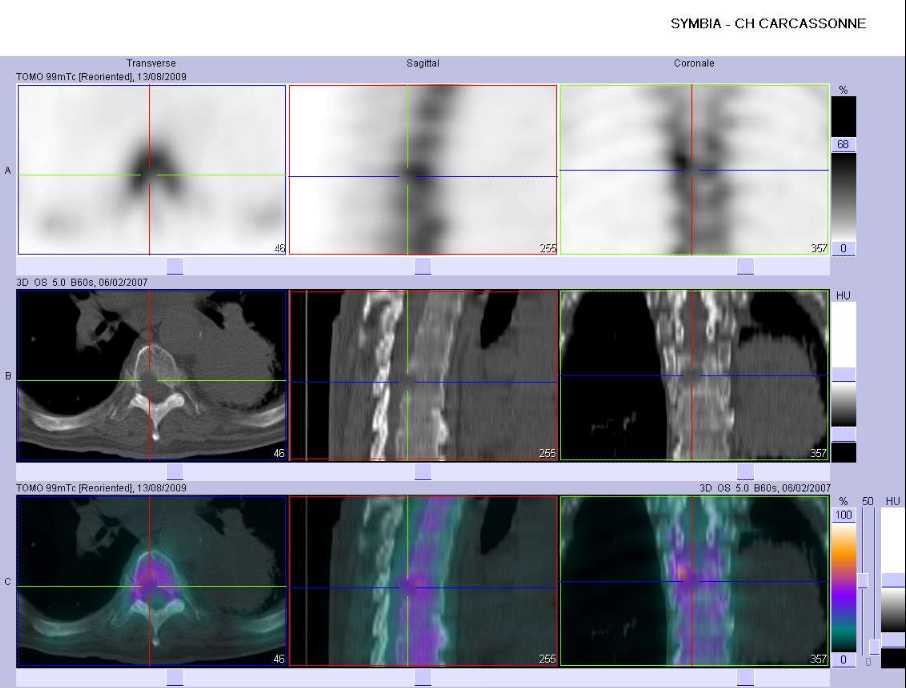Screen dimensions: 906x688
Task: Click the blend slider thumb labeled 50
Action: coord(863,581)
